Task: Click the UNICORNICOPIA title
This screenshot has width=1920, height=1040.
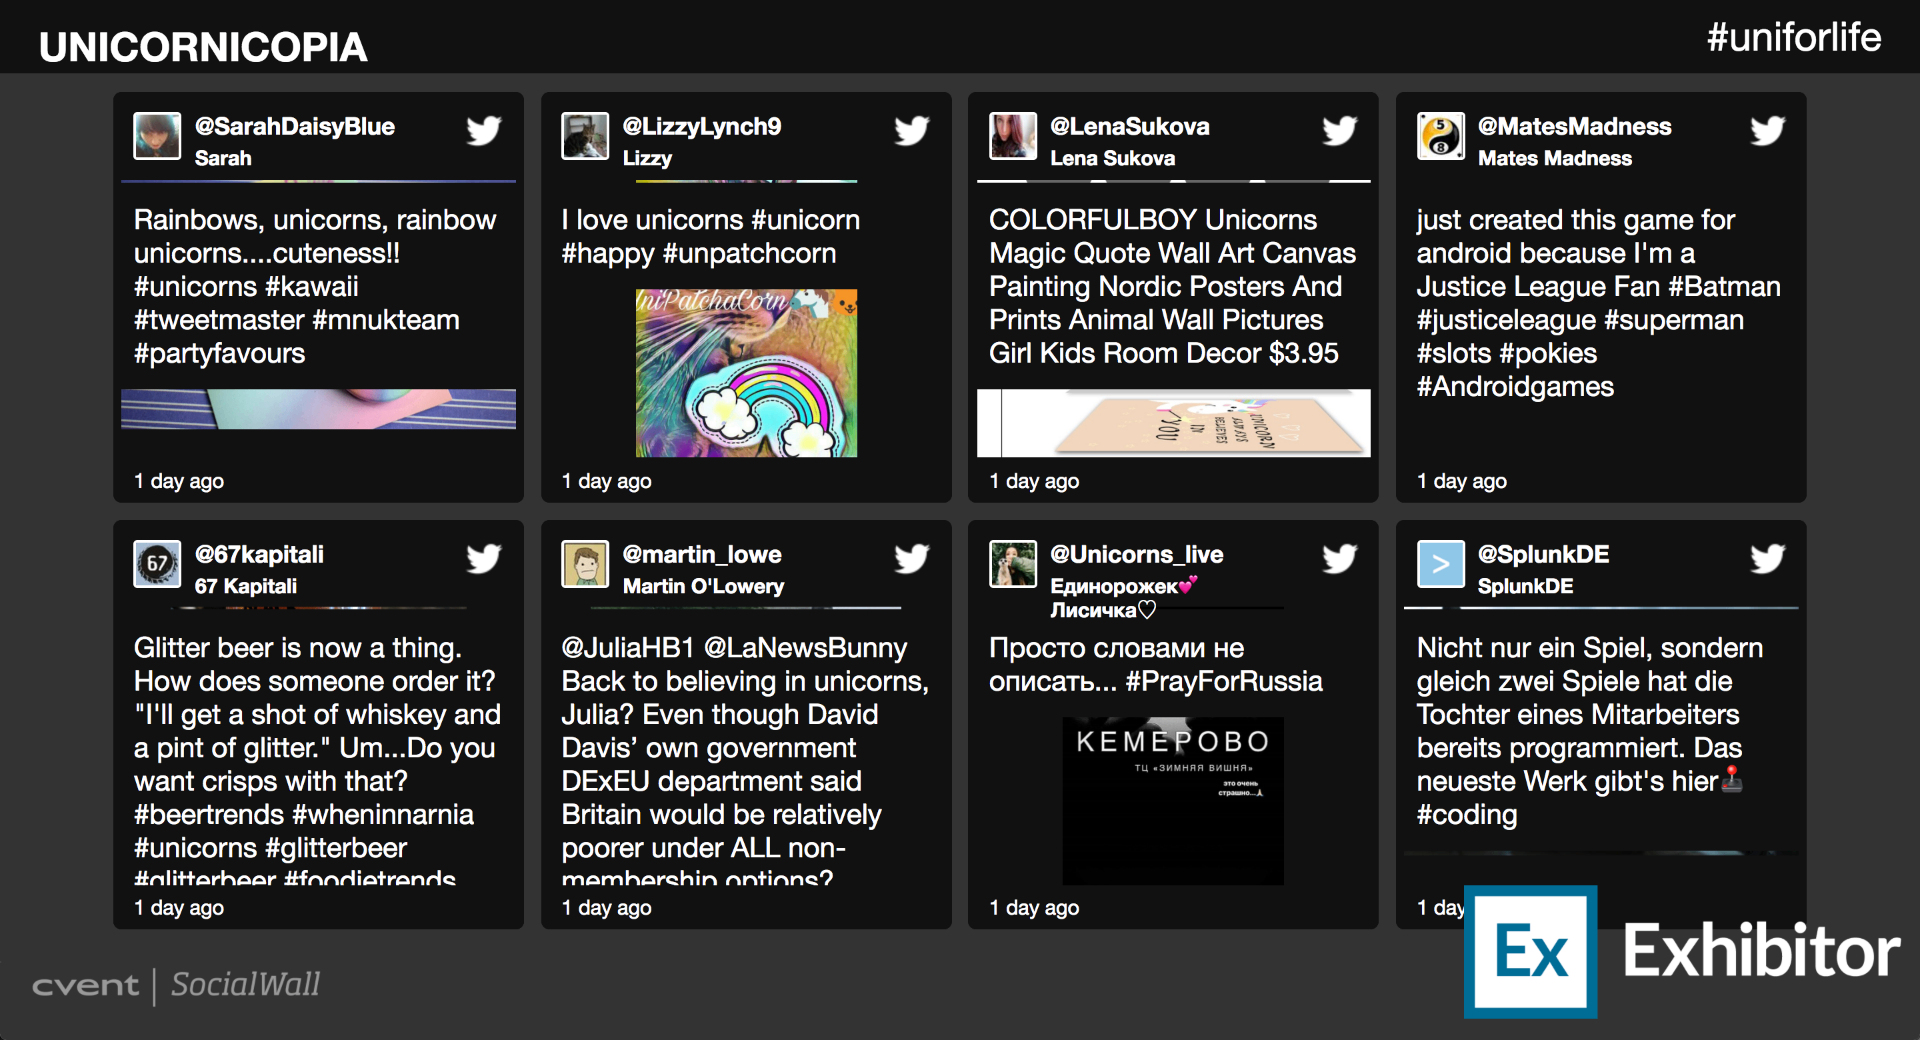Action: click(x=203, y=47)
